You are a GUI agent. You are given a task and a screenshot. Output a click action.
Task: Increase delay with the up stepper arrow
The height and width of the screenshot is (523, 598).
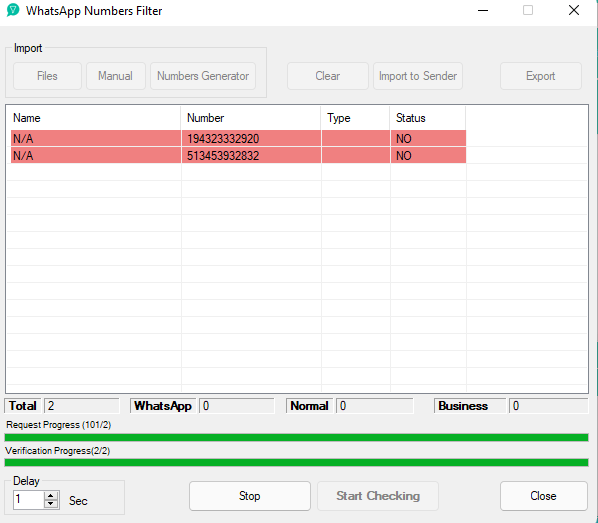point(51,496)
